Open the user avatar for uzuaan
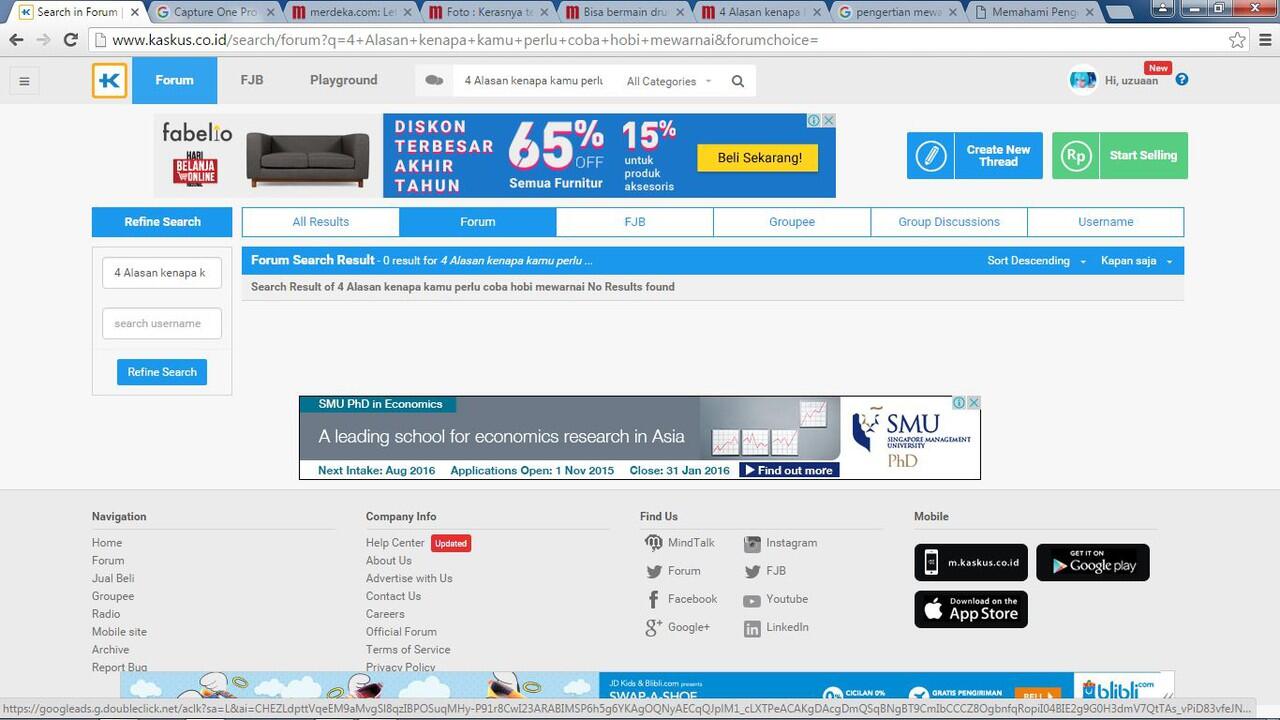 1083,80
